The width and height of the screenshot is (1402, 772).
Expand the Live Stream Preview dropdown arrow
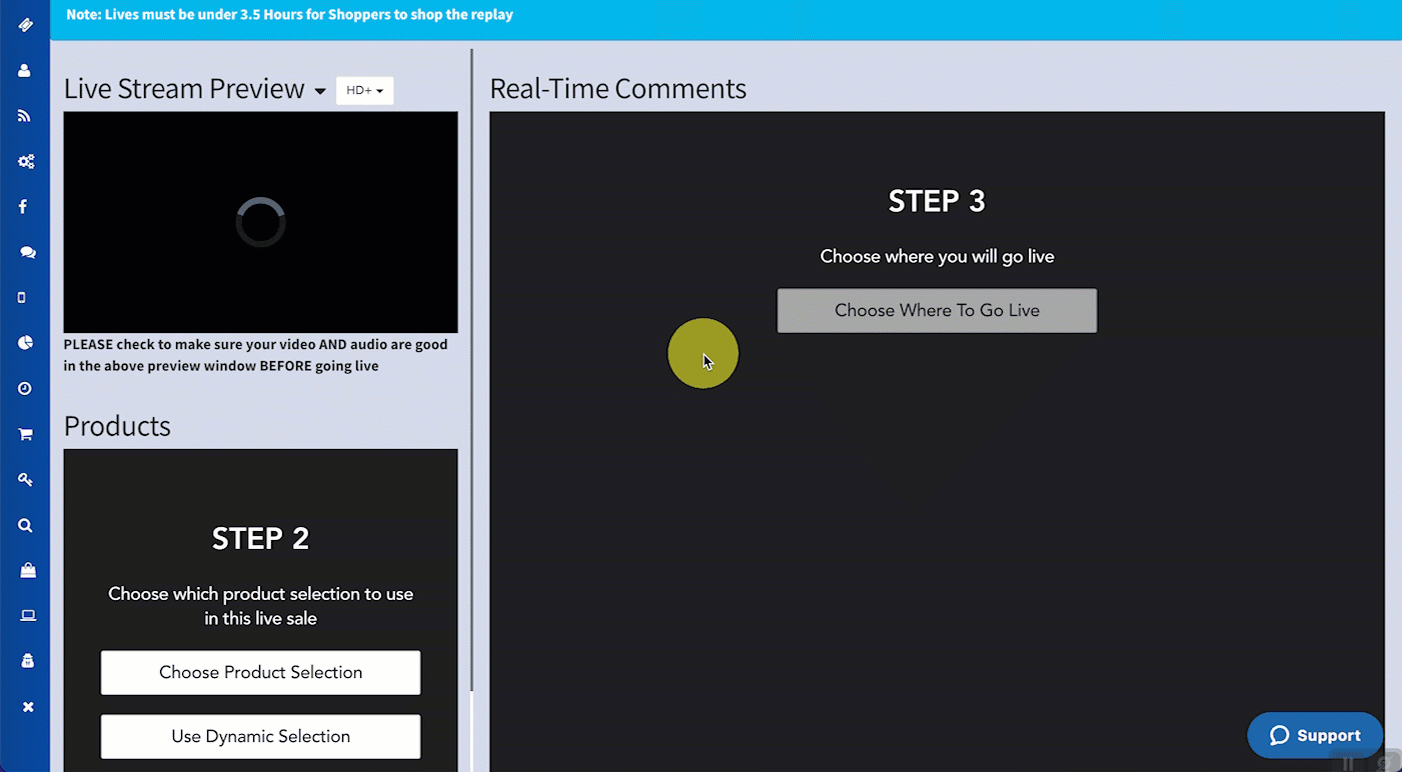(x=320, y=91)
